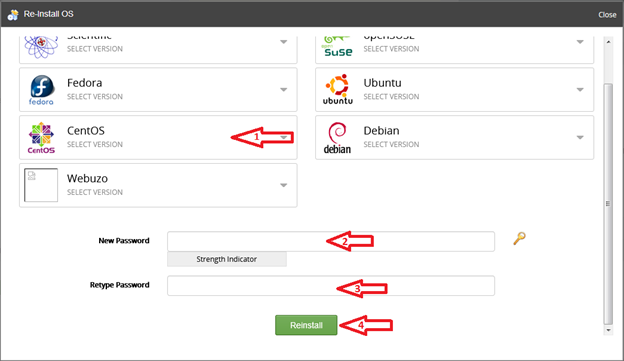Click the scrollbar down arrow
Image resolution: width=624 pixels, height=361 pixels.
[608, 330]
